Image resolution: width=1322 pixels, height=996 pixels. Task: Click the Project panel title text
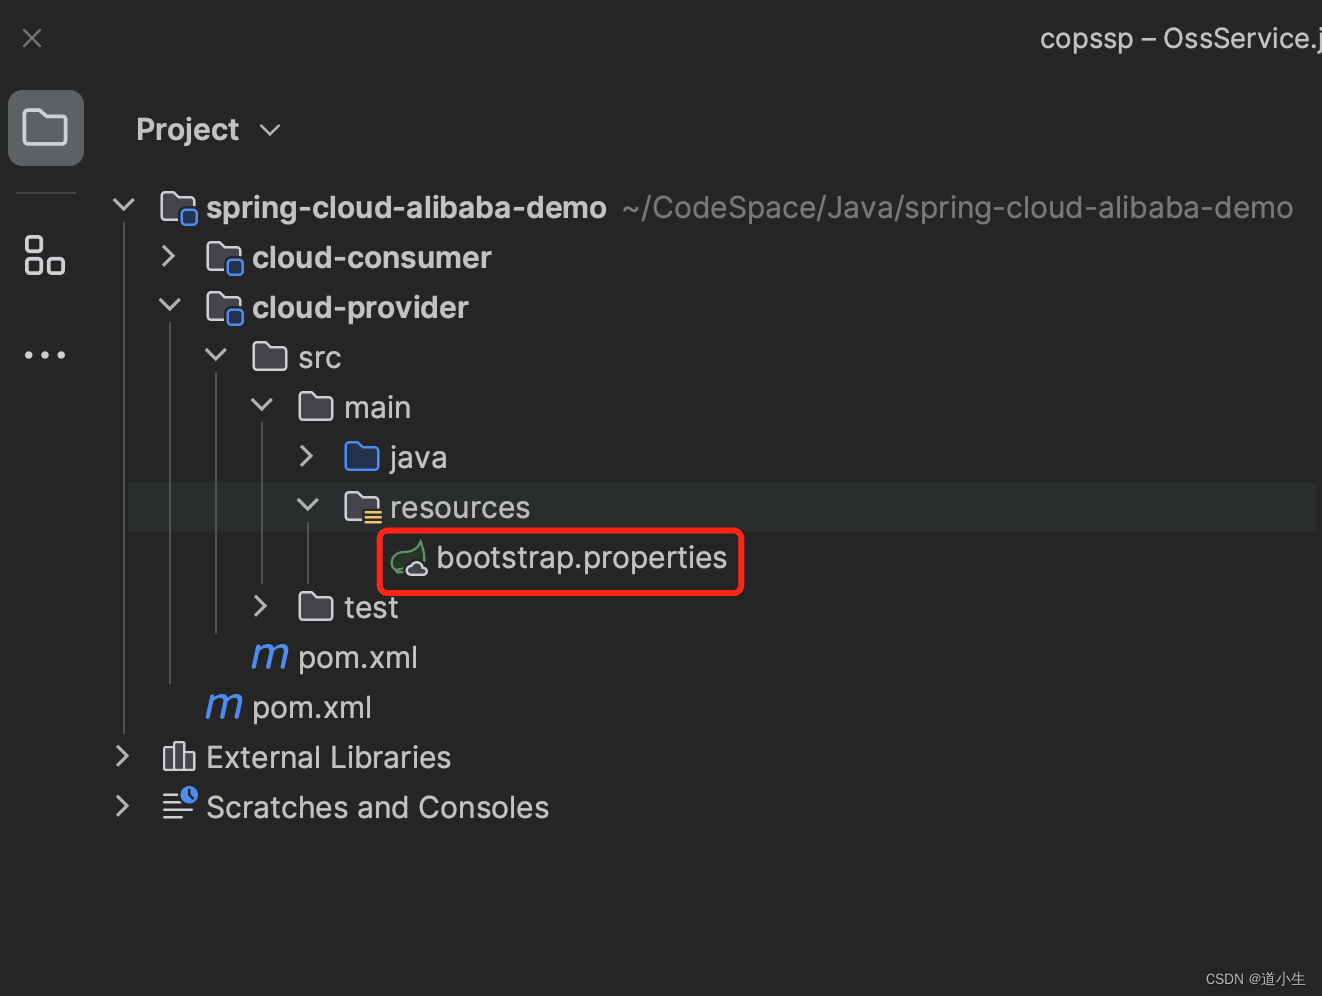pyautogui.click(x=188, y=130)
